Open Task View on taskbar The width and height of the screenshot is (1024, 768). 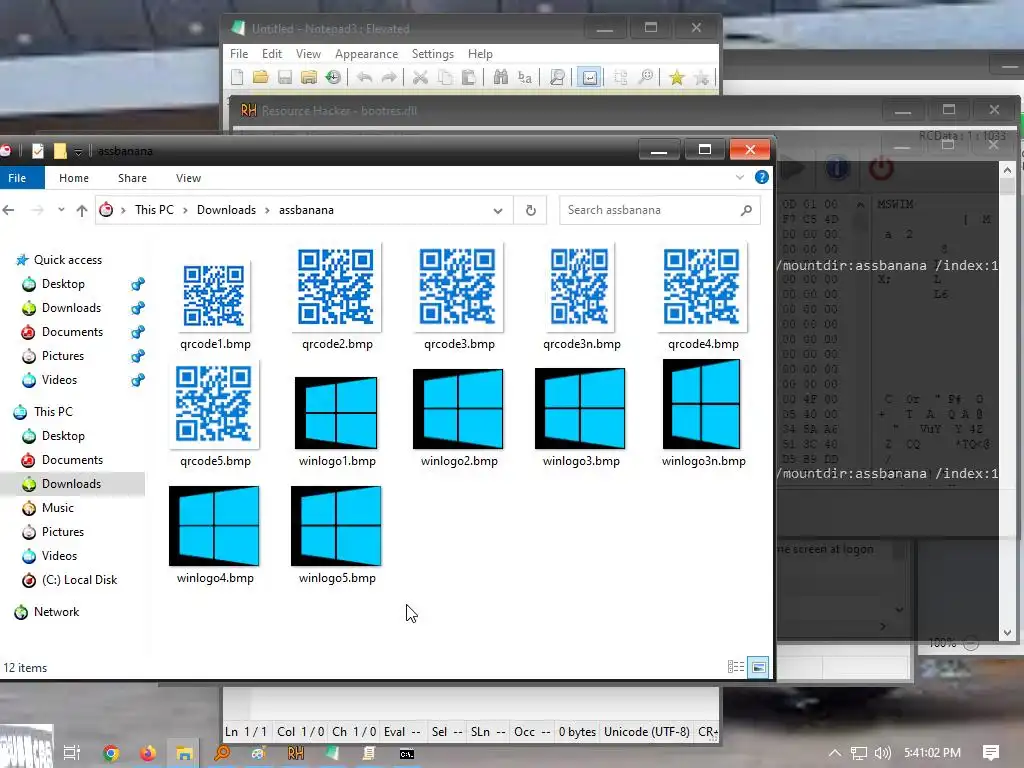[x=72, y=753]
